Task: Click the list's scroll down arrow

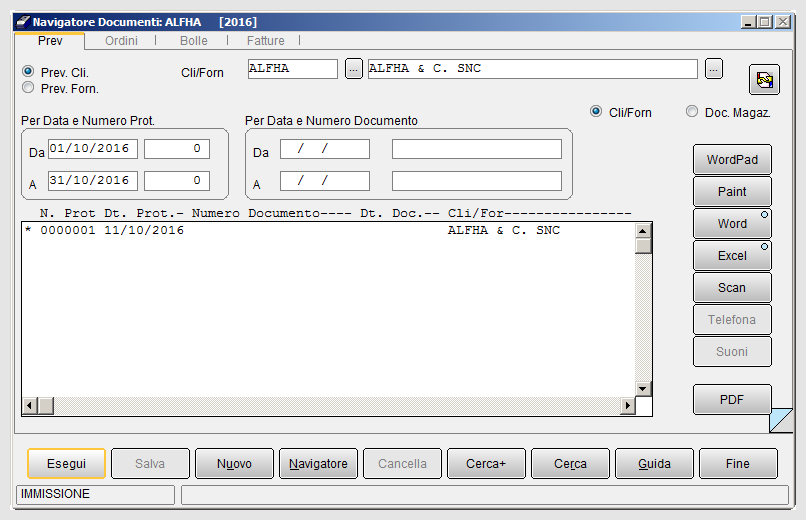Action: (x=643, y=388)
